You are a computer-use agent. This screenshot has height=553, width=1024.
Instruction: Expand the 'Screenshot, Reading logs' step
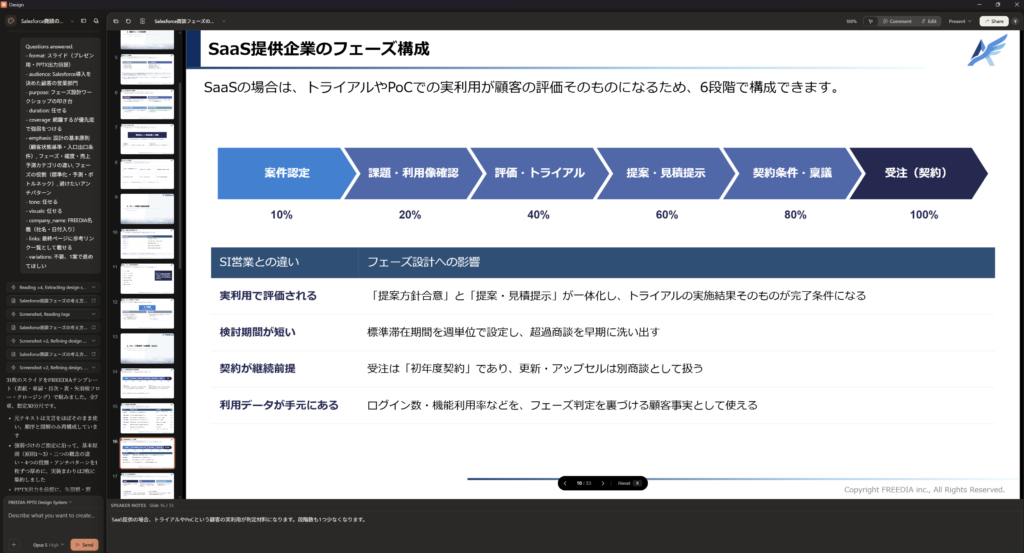point(54,314)
